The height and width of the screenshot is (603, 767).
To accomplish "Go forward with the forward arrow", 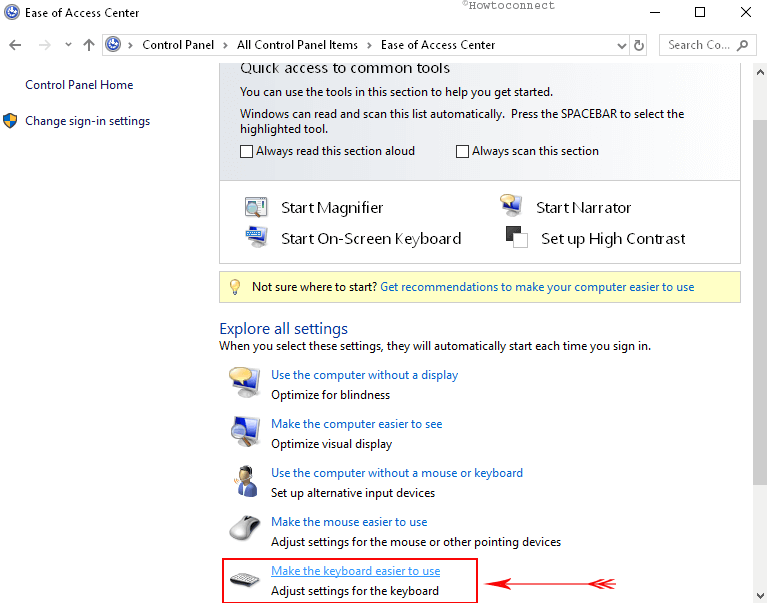I will click(45, 45).
